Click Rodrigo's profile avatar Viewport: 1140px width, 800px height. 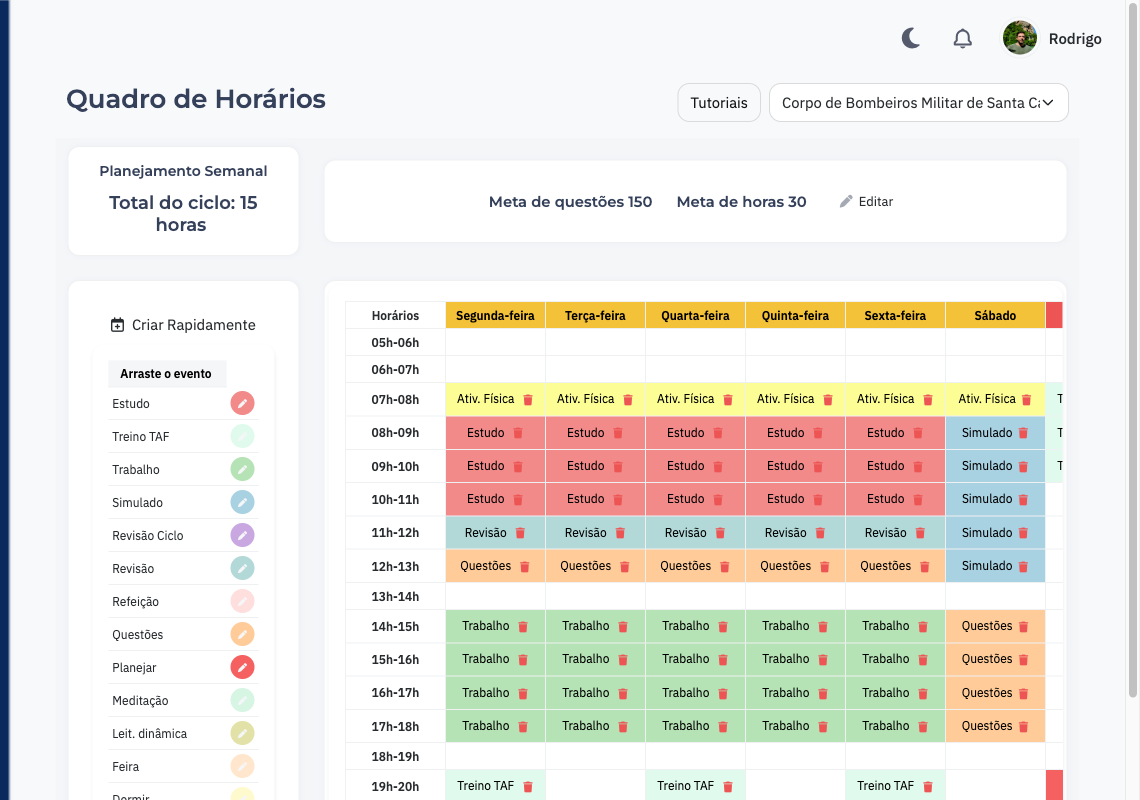click(1020, 39)
